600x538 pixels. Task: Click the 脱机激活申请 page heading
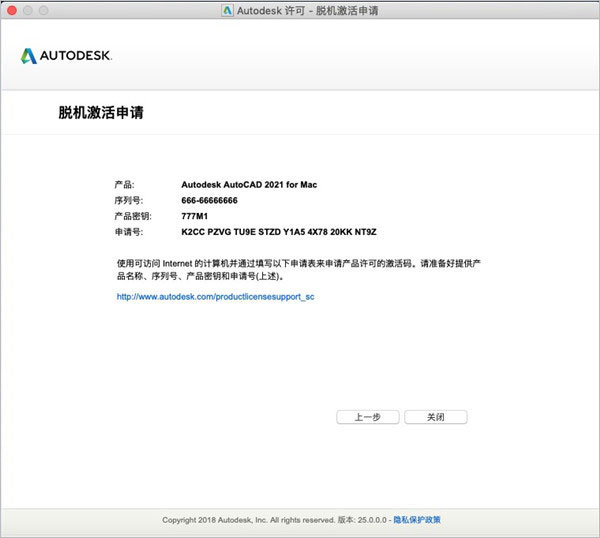[101, 113]
